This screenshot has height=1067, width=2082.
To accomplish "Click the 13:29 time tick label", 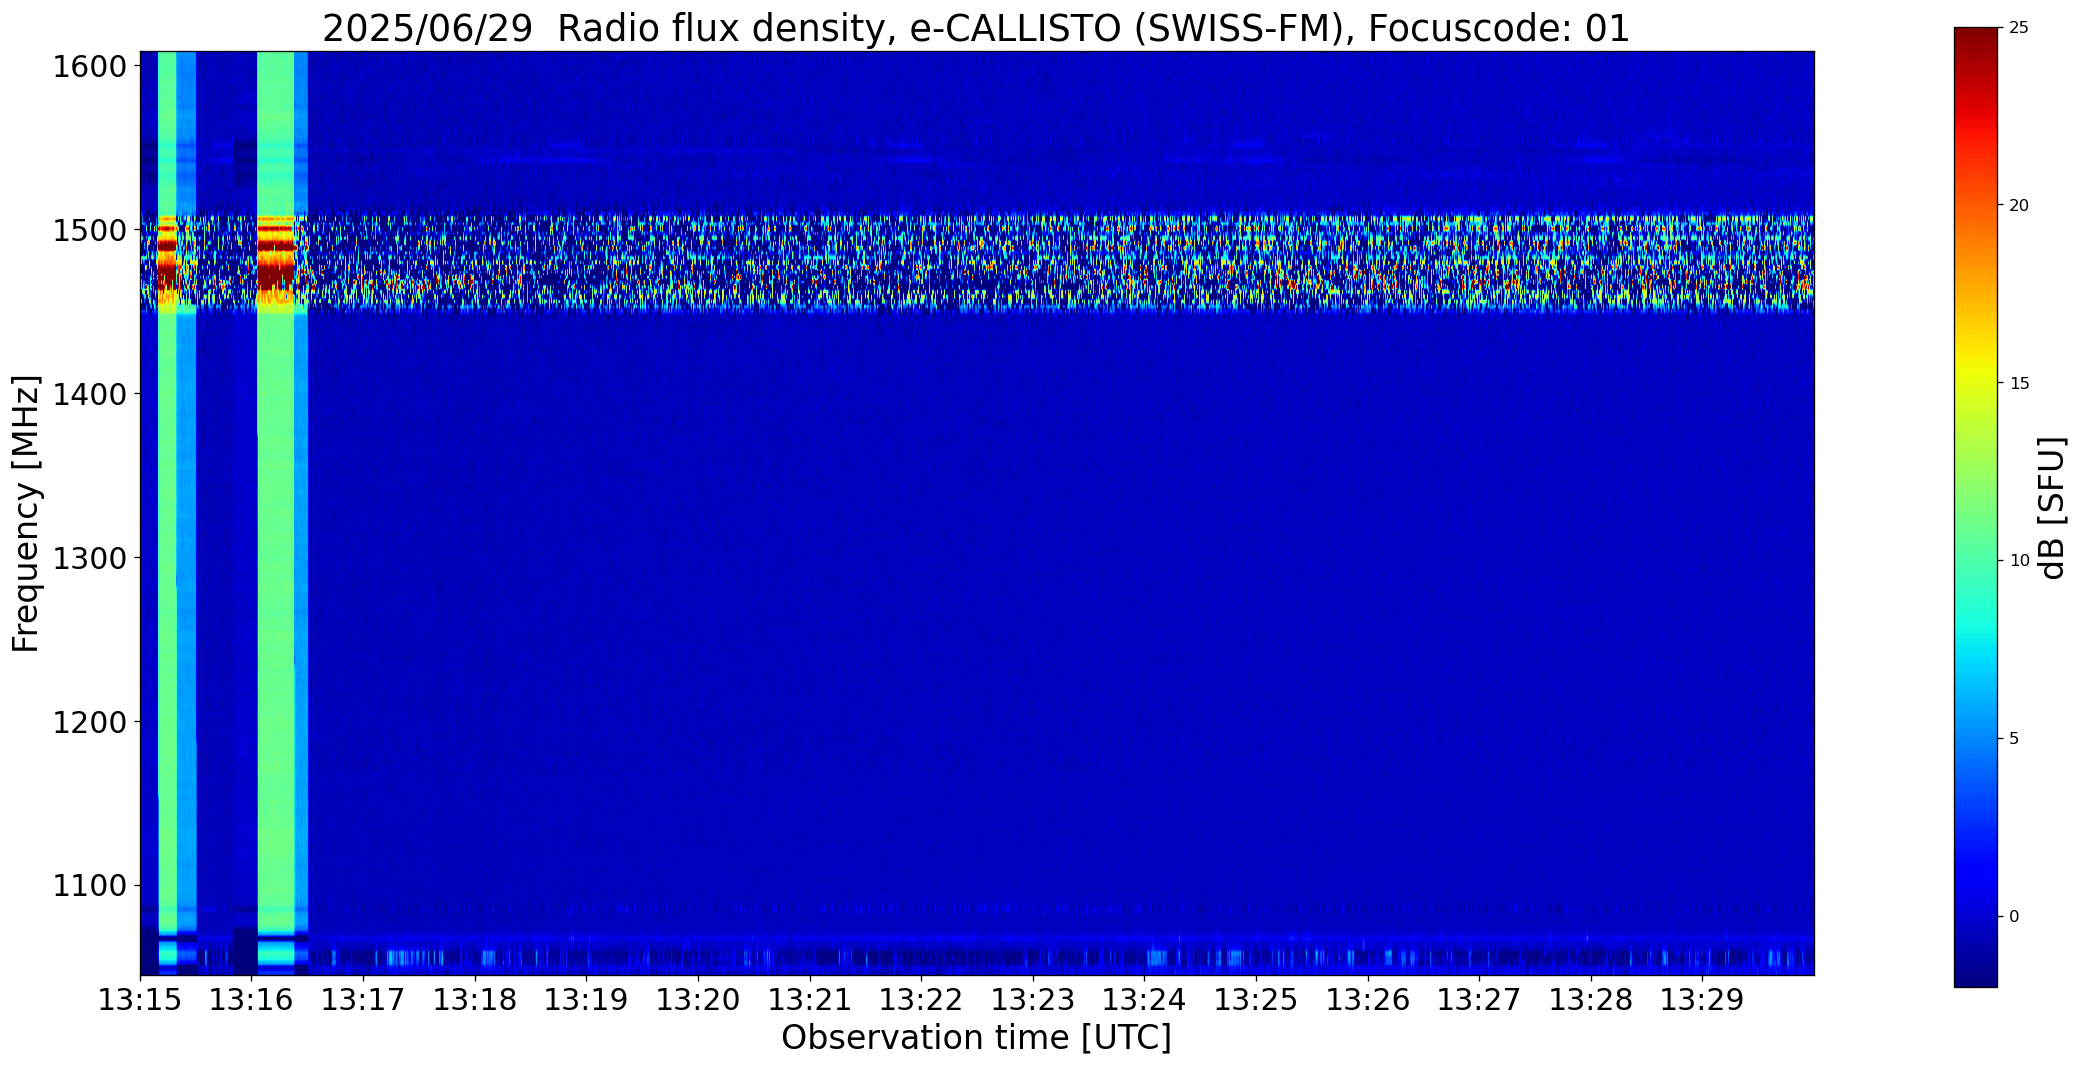I will point(1703,1000).
